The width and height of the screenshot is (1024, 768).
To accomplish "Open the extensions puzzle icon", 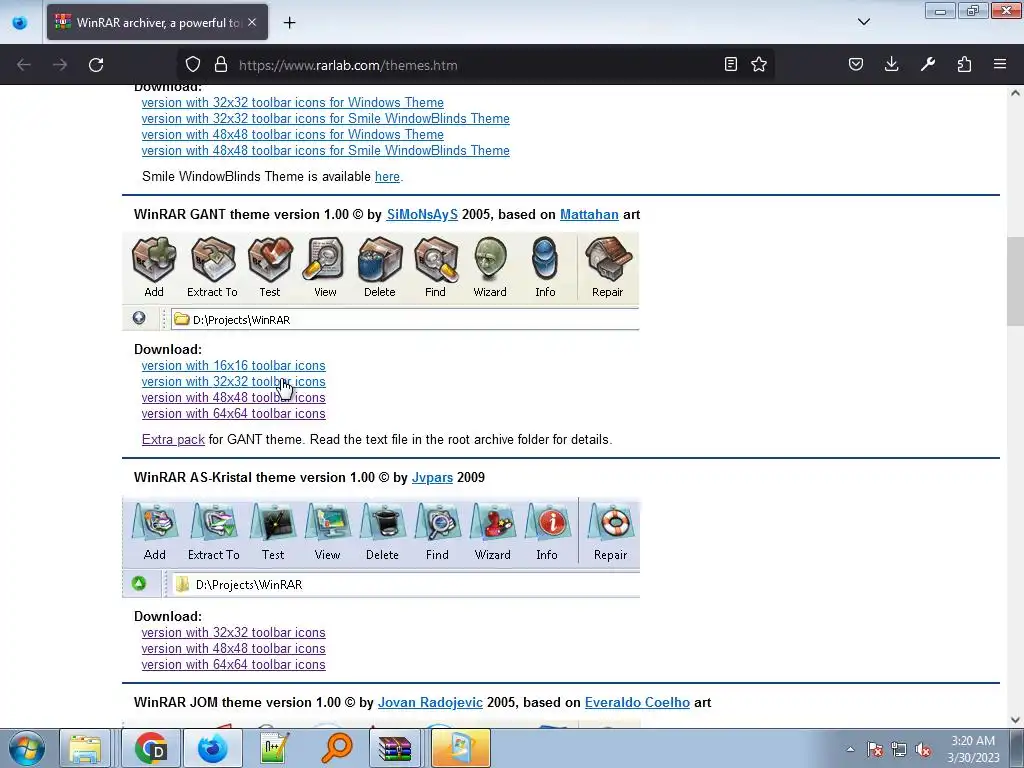I will coord(964,65).
